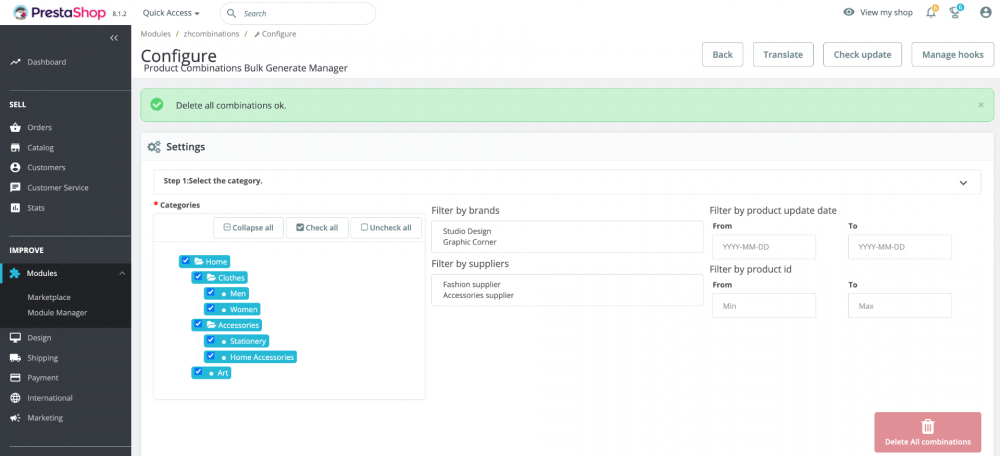Collapse the Modules menu arrow
Image resolution: width=1000 pixels, height=456 pixels.
(x=122, y=273)
